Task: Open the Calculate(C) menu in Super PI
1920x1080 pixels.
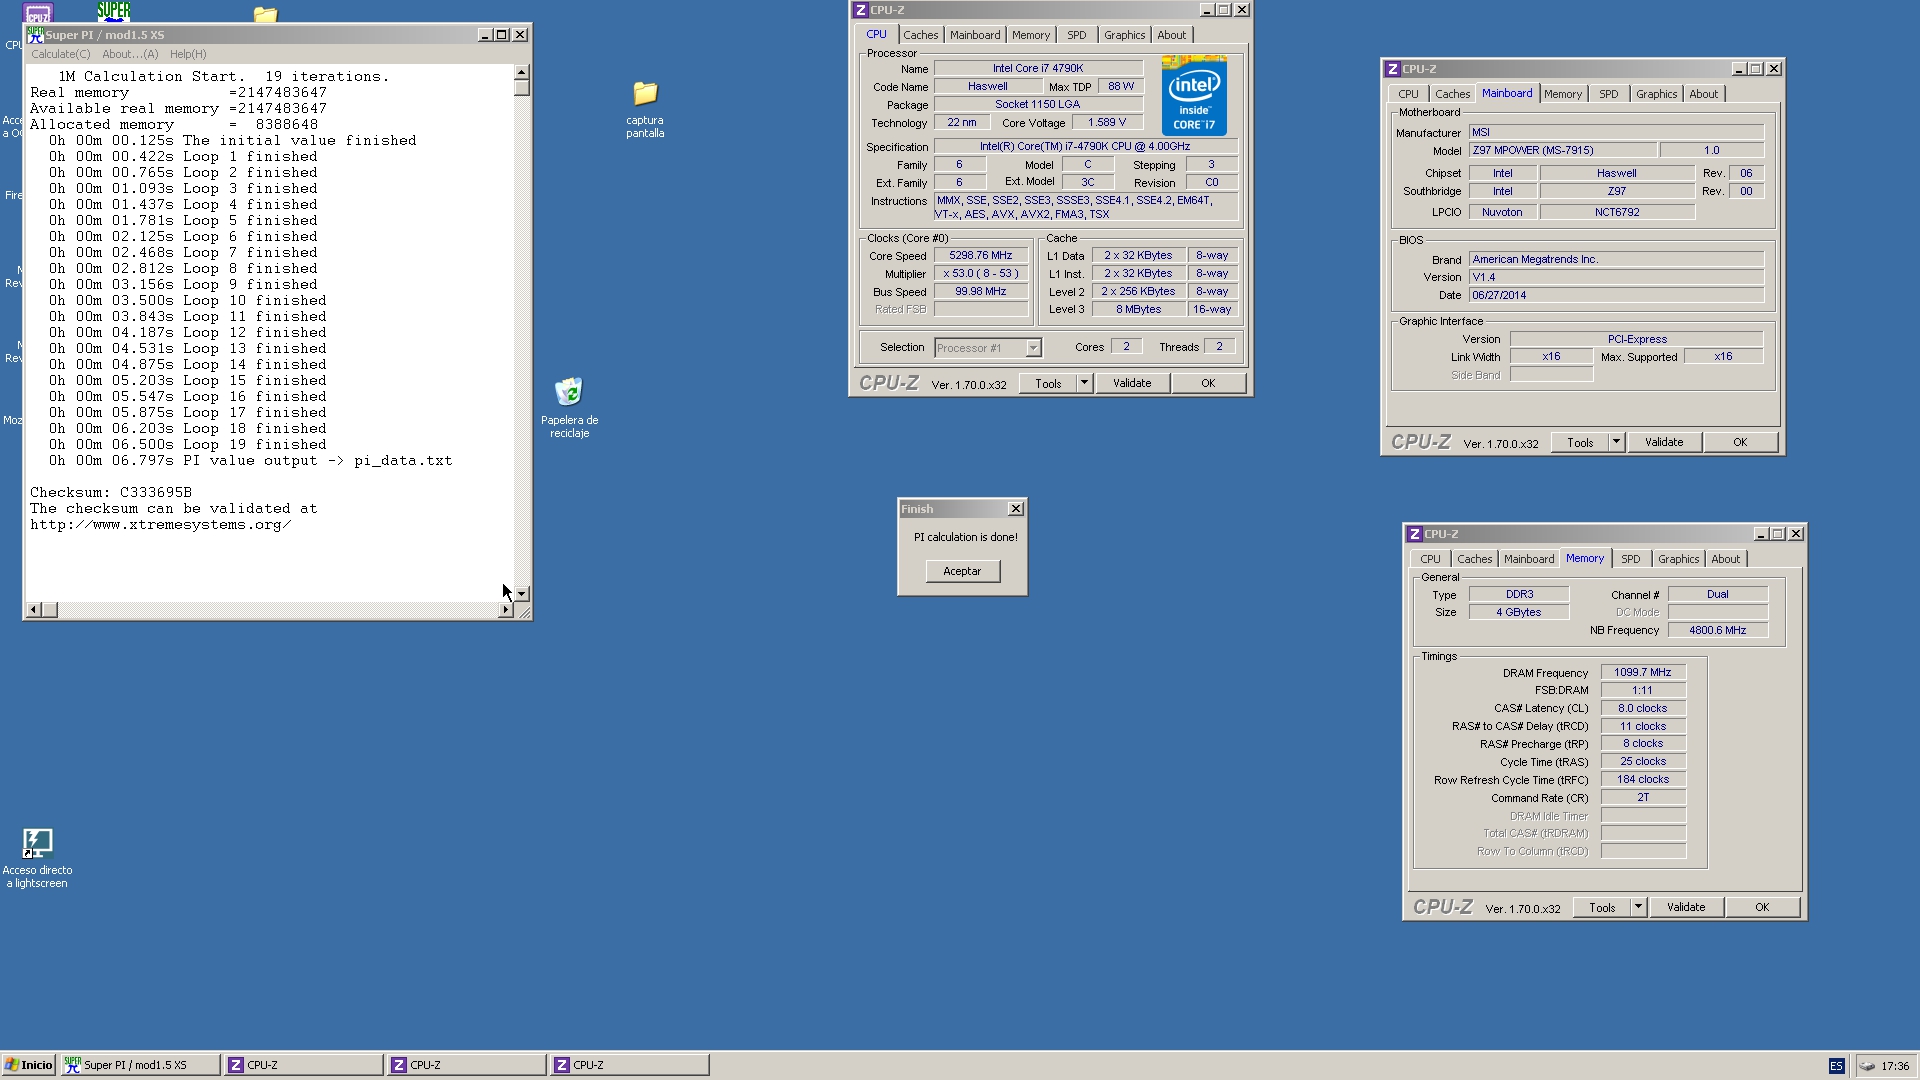Action: point(60,54)
